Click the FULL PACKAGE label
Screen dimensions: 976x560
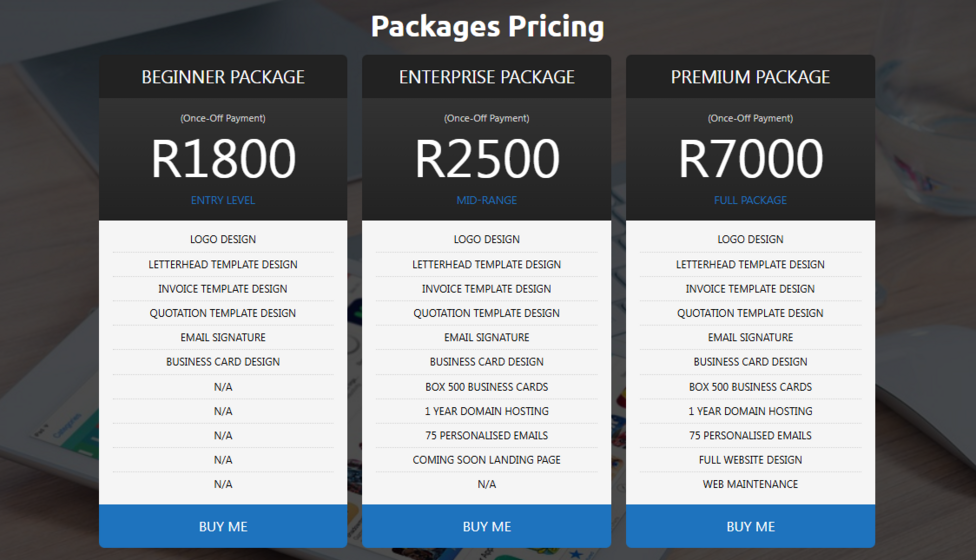(x=750, y=200)
